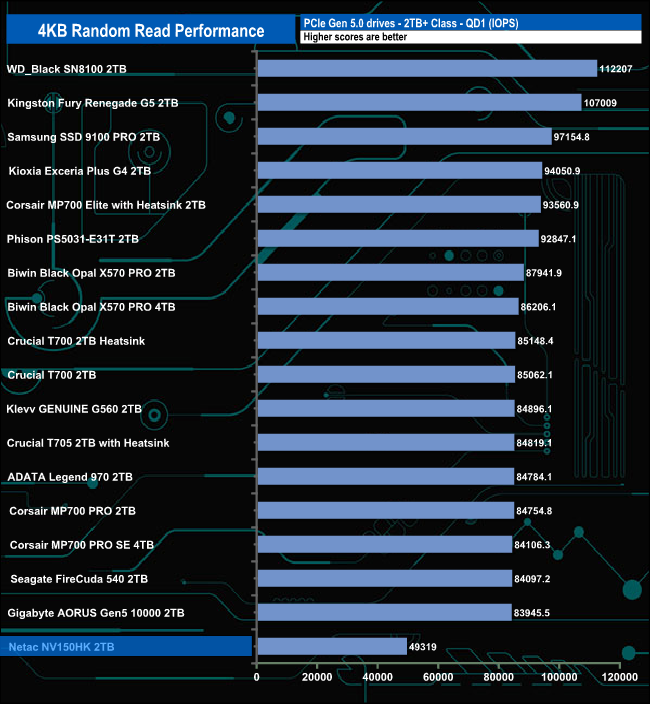Click the 83945.5 score value
650x704 pixels.
pyautogui.click(x=531, y=613)
